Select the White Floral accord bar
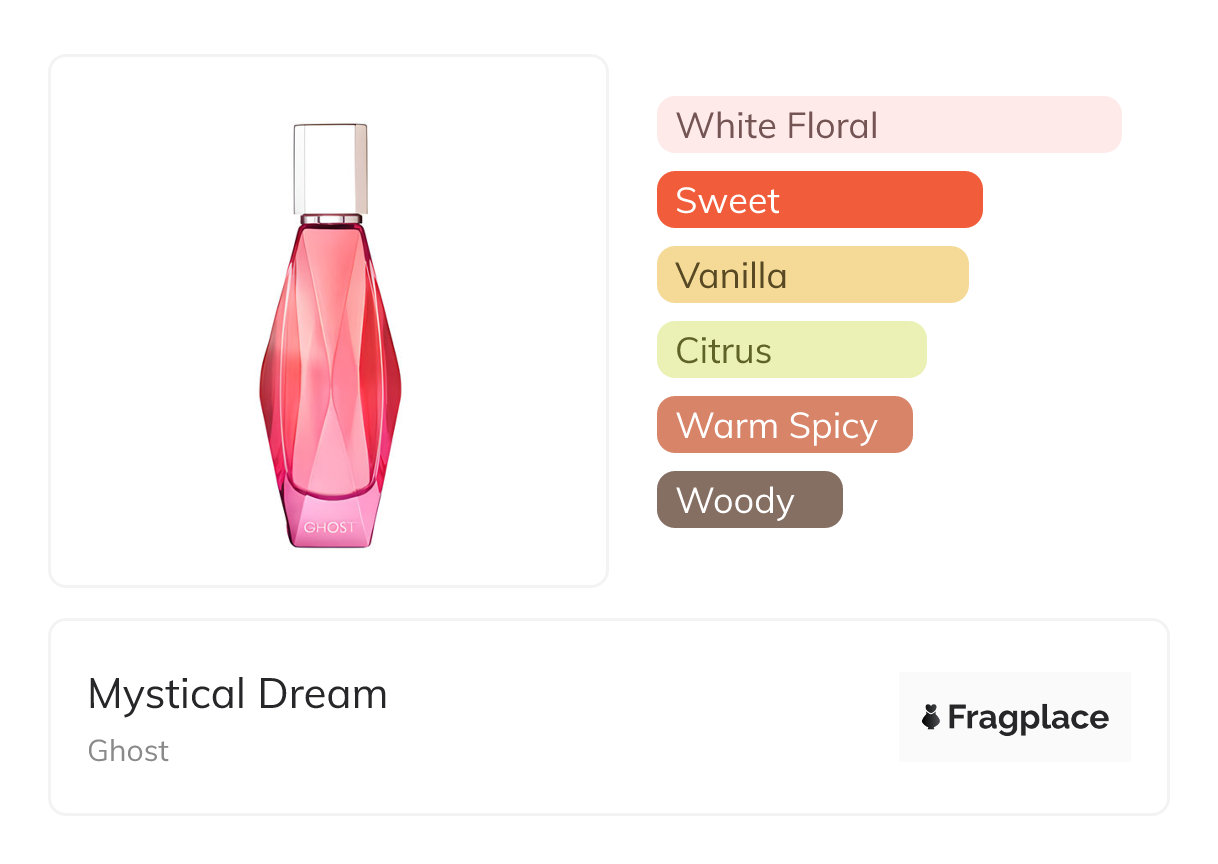The height and width of the screenshot is (864, 1218). point(888,125)
